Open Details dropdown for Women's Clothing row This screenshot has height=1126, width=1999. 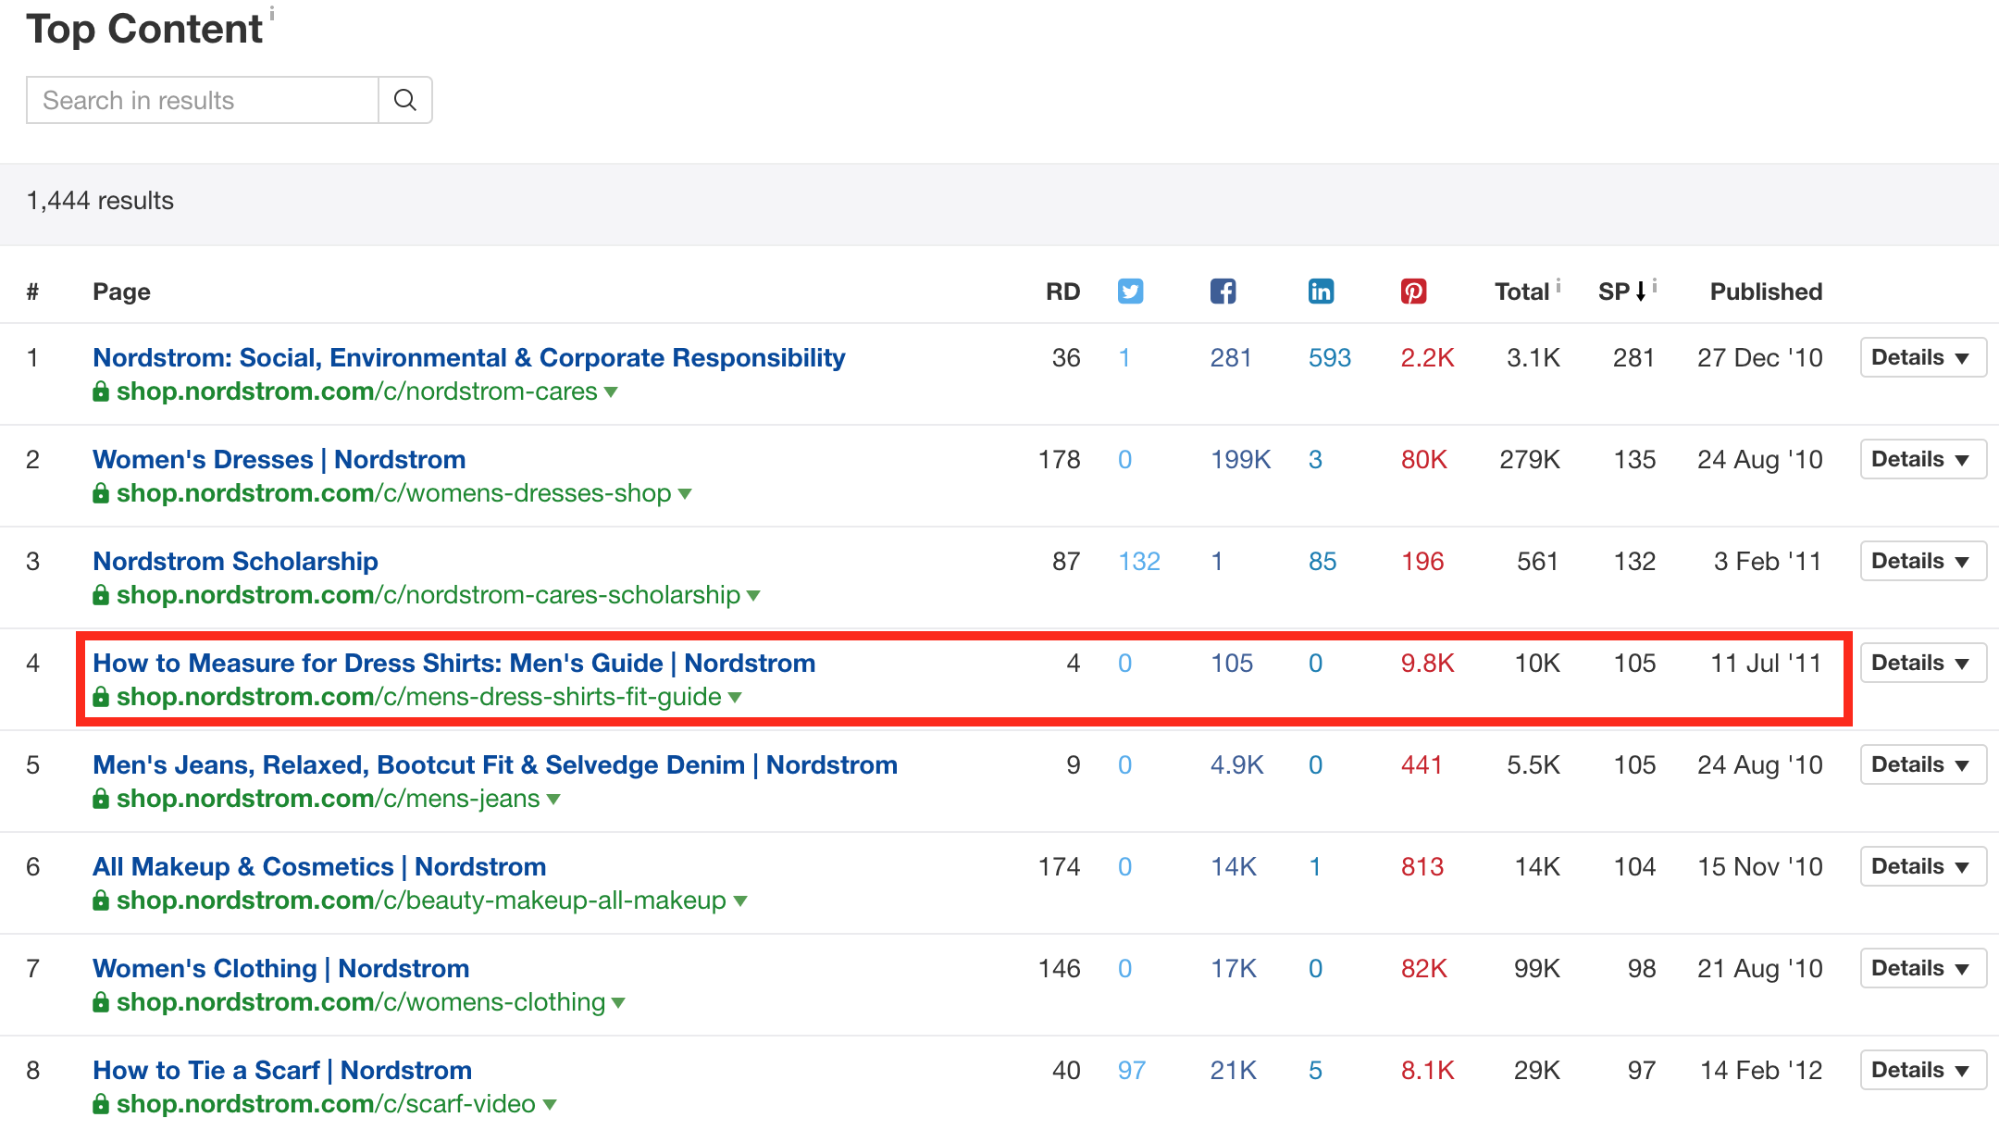[x=1922, y=968]
